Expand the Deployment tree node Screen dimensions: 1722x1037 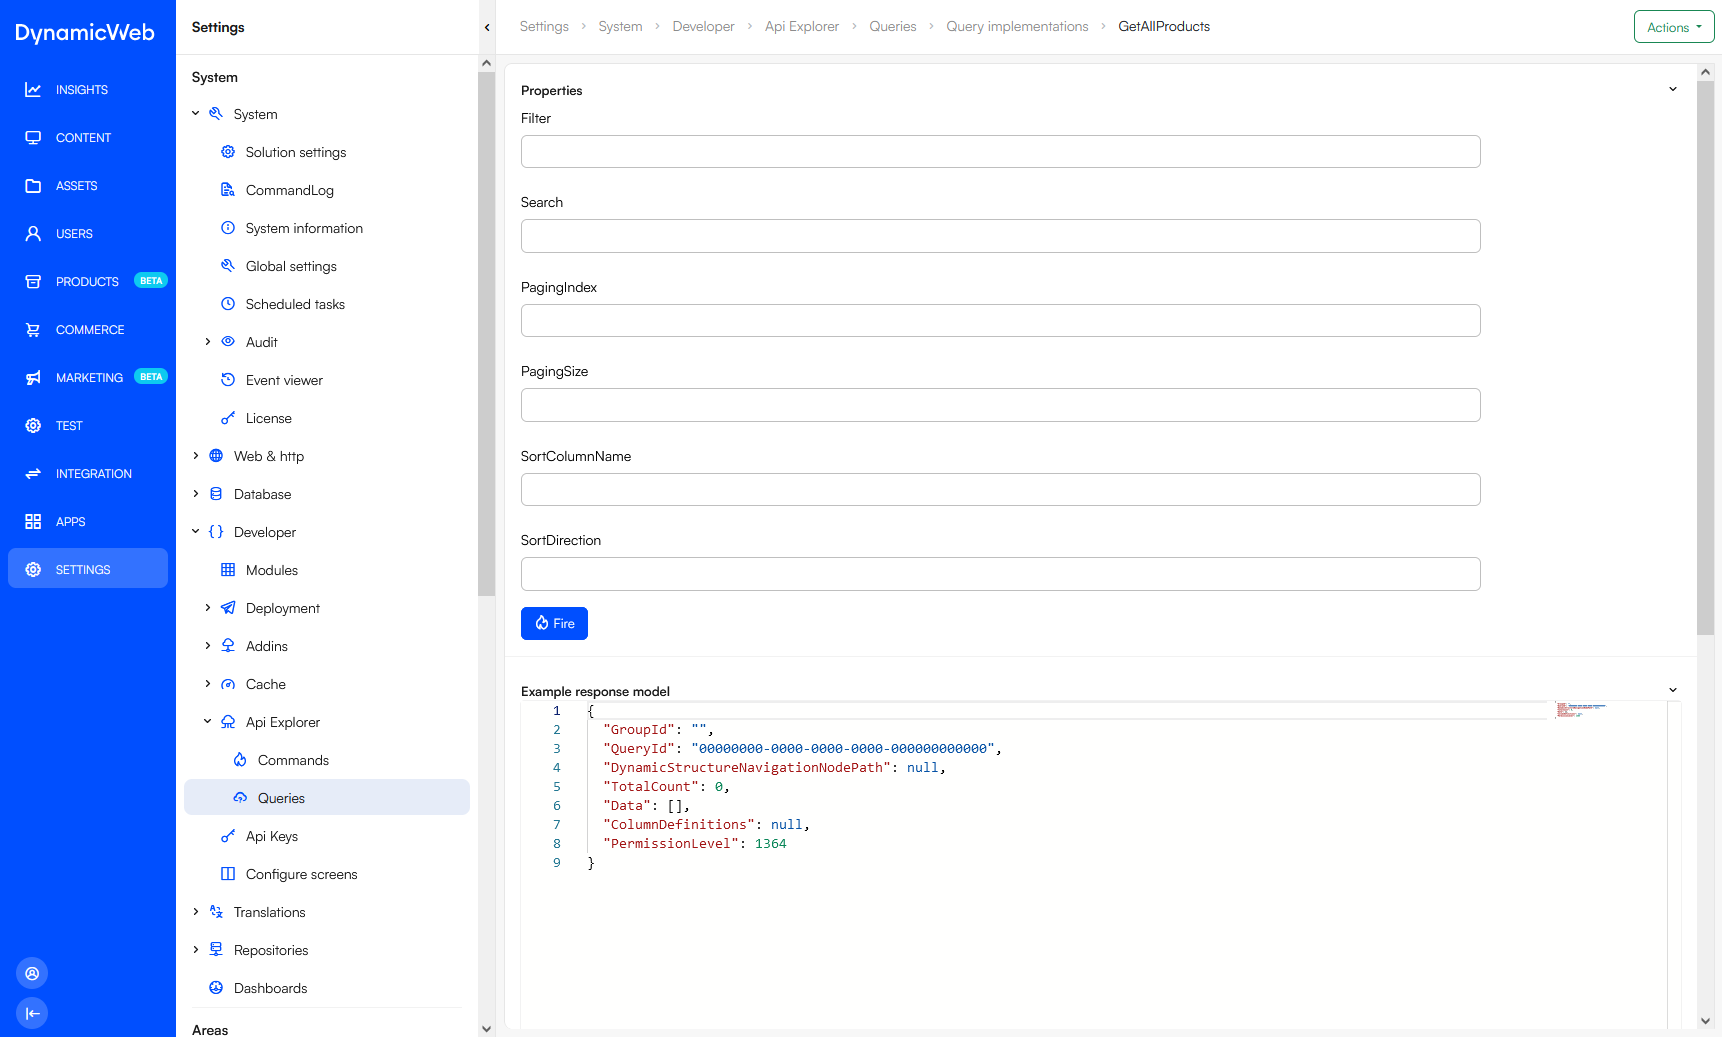click(208, 608)
